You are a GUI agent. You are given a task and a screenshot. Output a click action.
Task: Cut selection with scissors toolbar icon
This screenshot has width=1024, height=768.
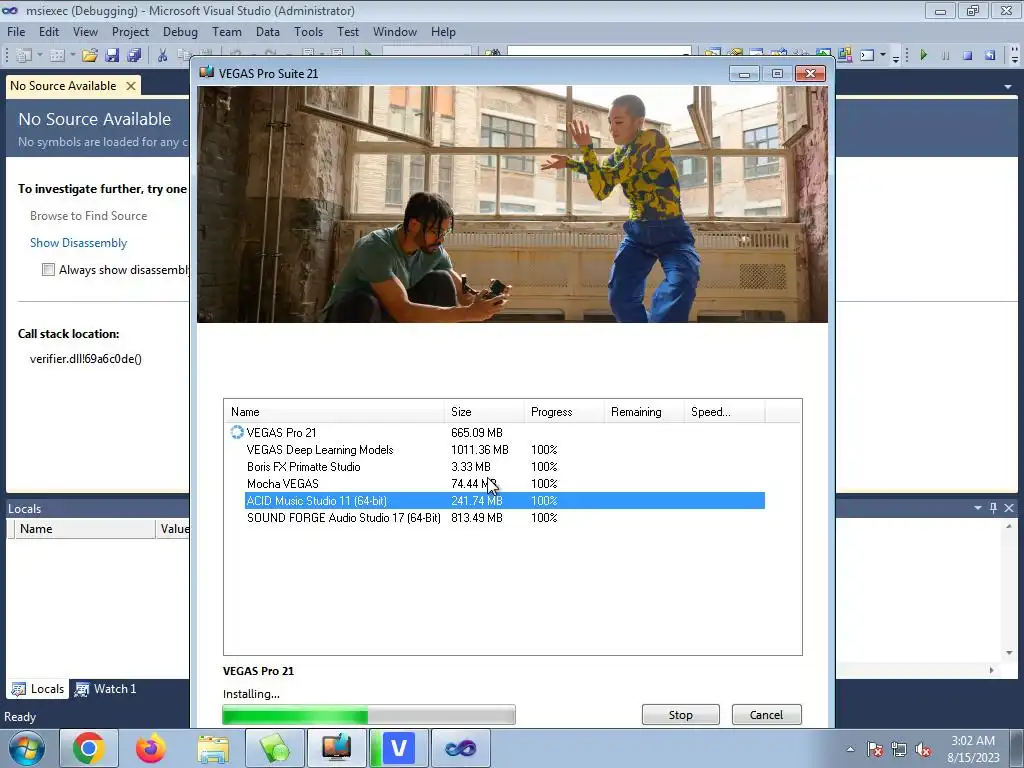click(x=163, y=56)
